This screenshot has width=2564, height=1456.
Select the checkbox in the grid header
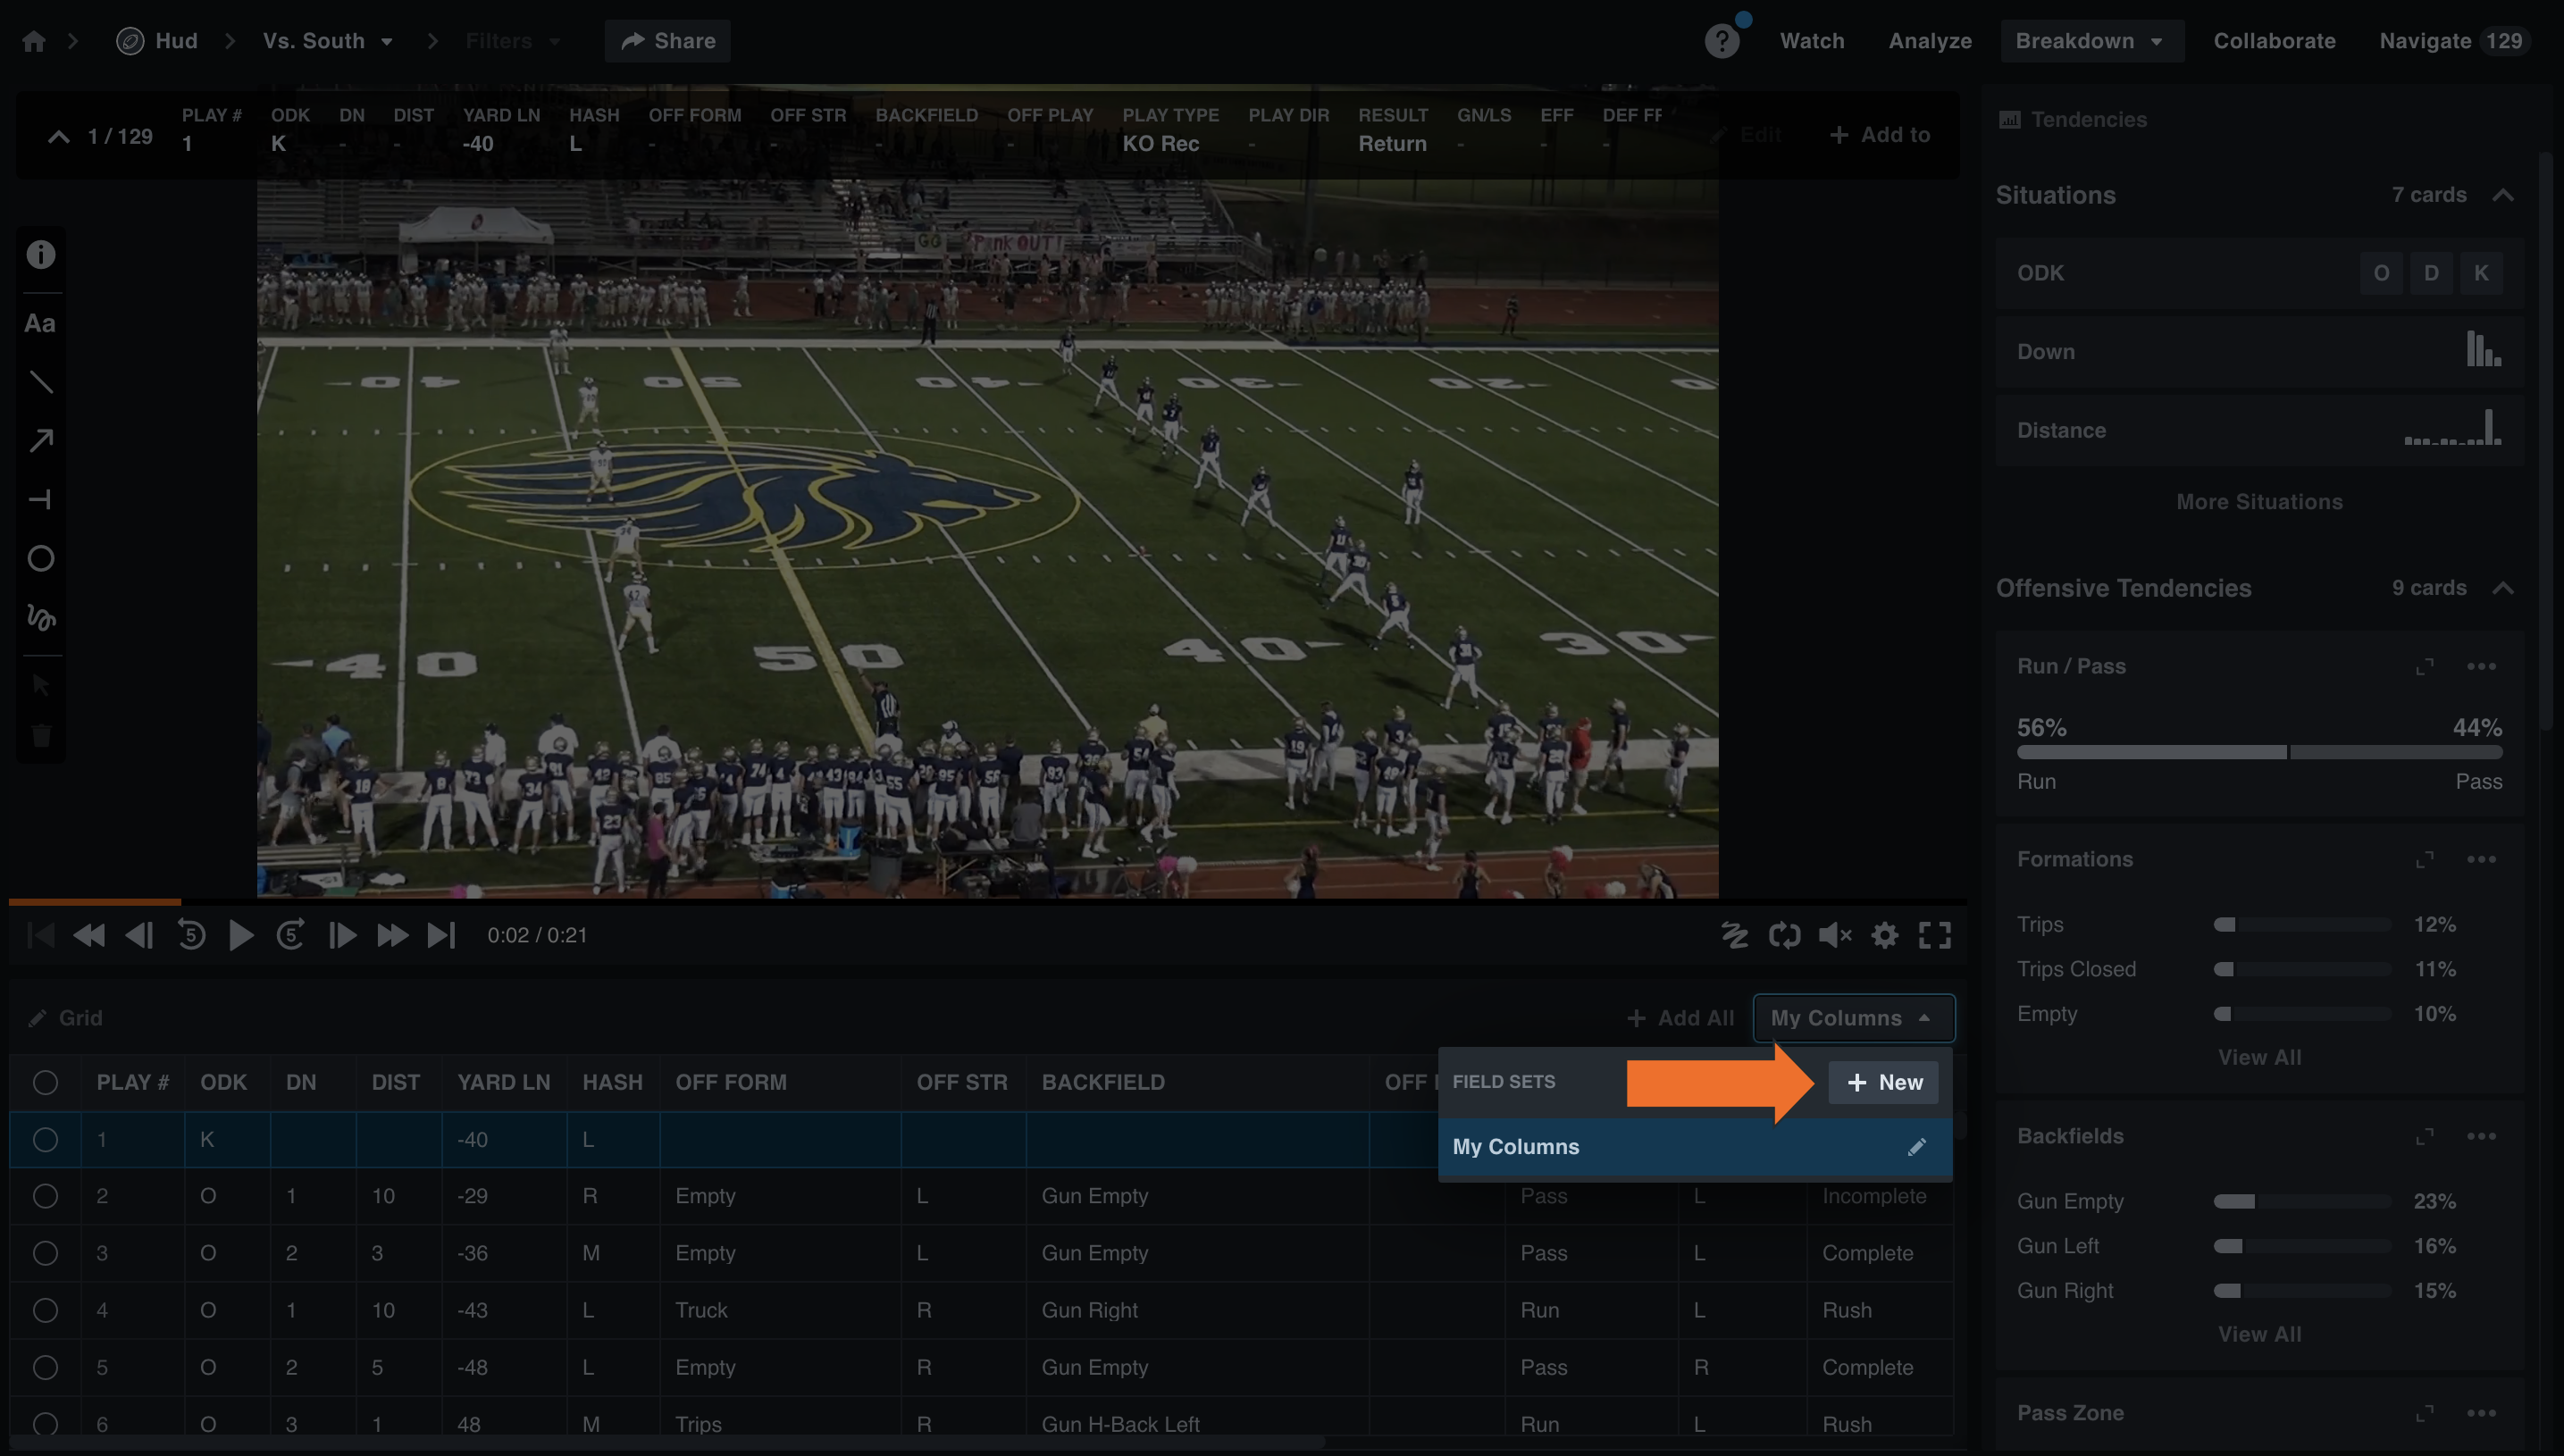click(x=45, y=1081)
